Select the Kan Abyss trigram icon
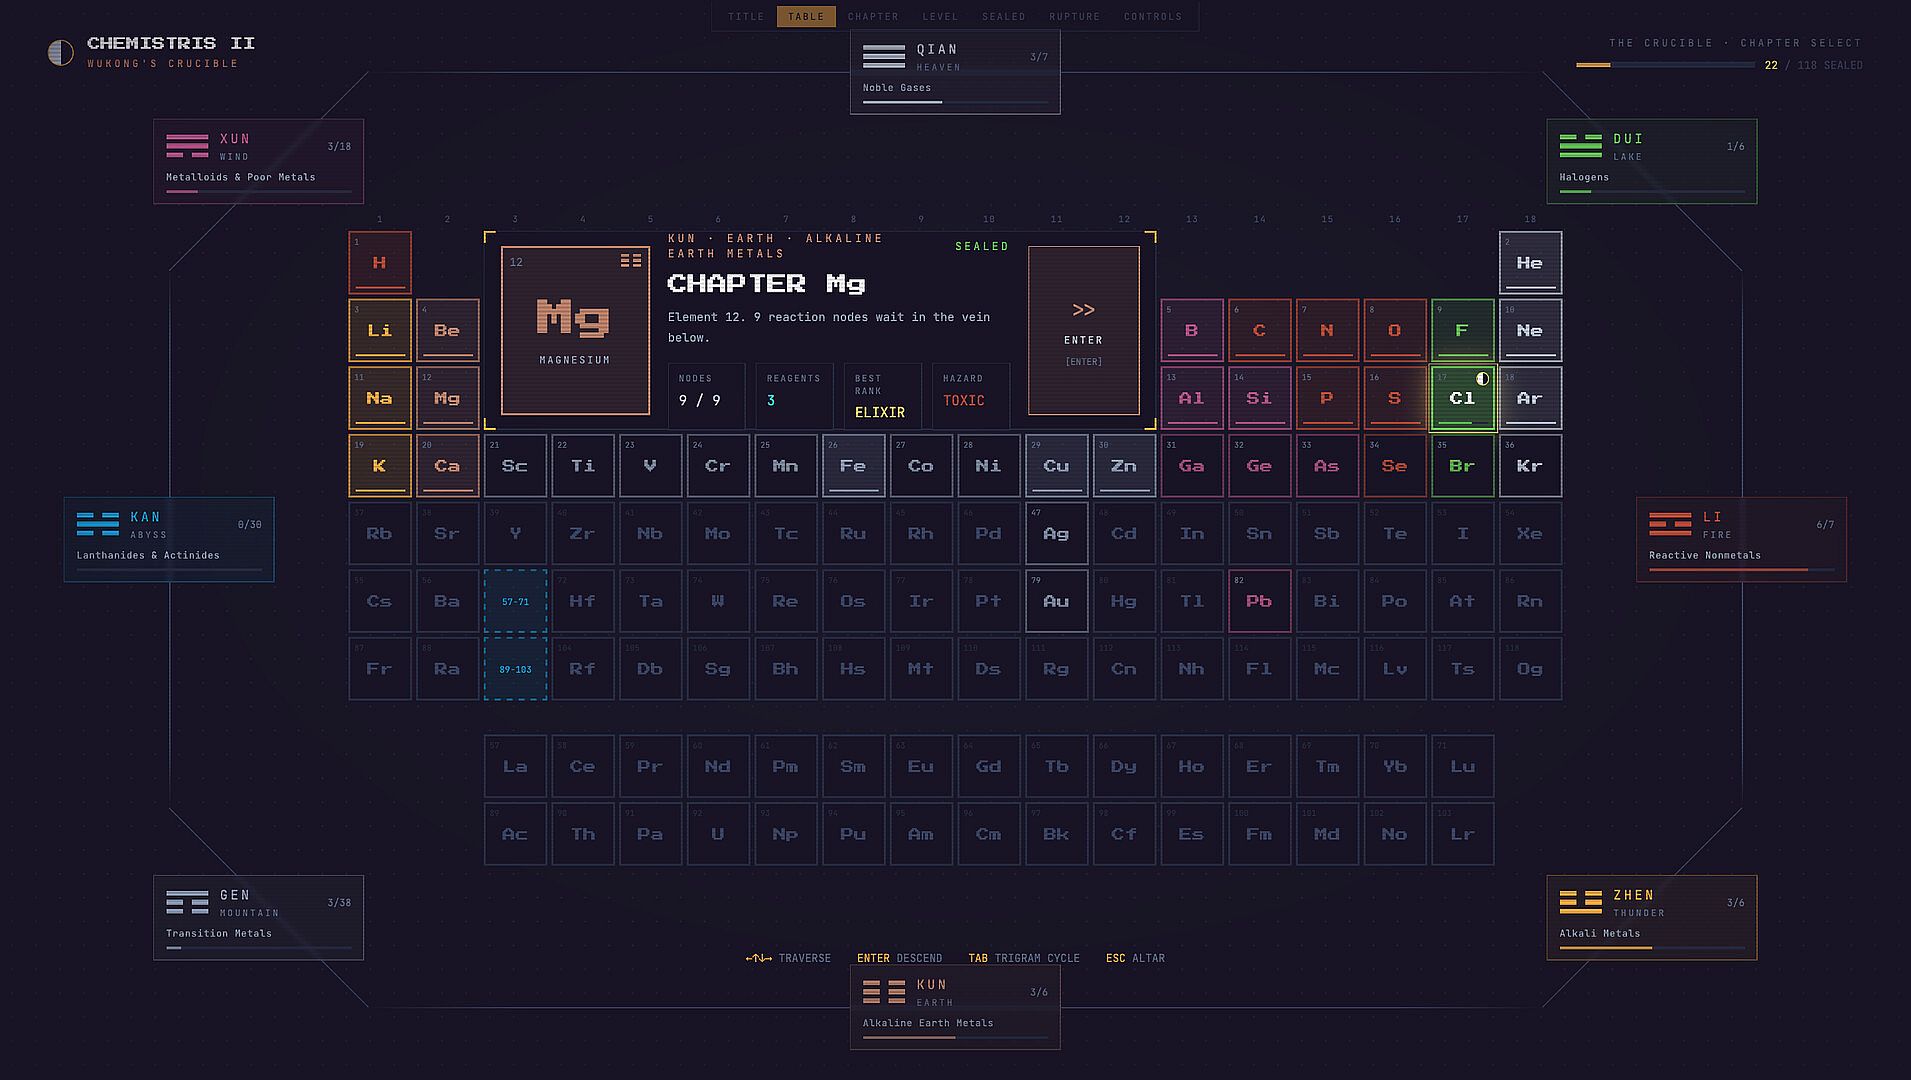The height and width of the screenshot is (1080, 1911). (98, 524)
